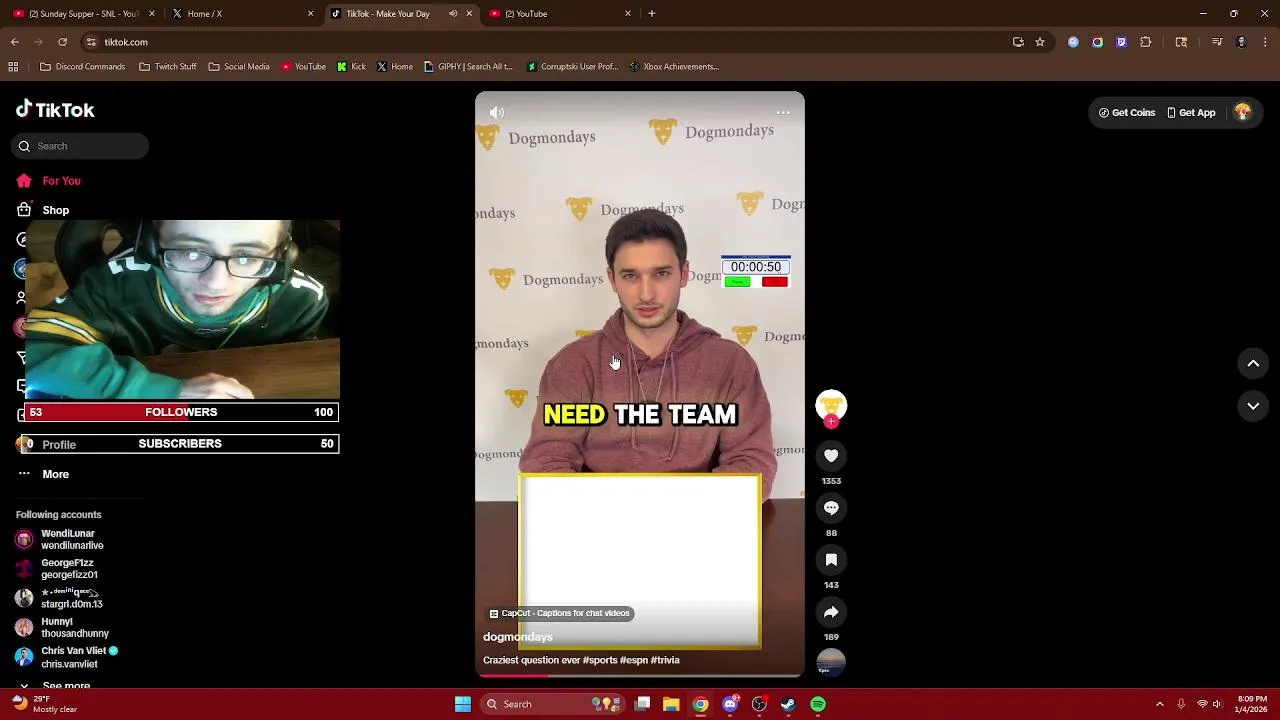The height and width of the screenshot is (720, 1280).
Task: Click the TikTok search field
Action: tap(80, 146)
